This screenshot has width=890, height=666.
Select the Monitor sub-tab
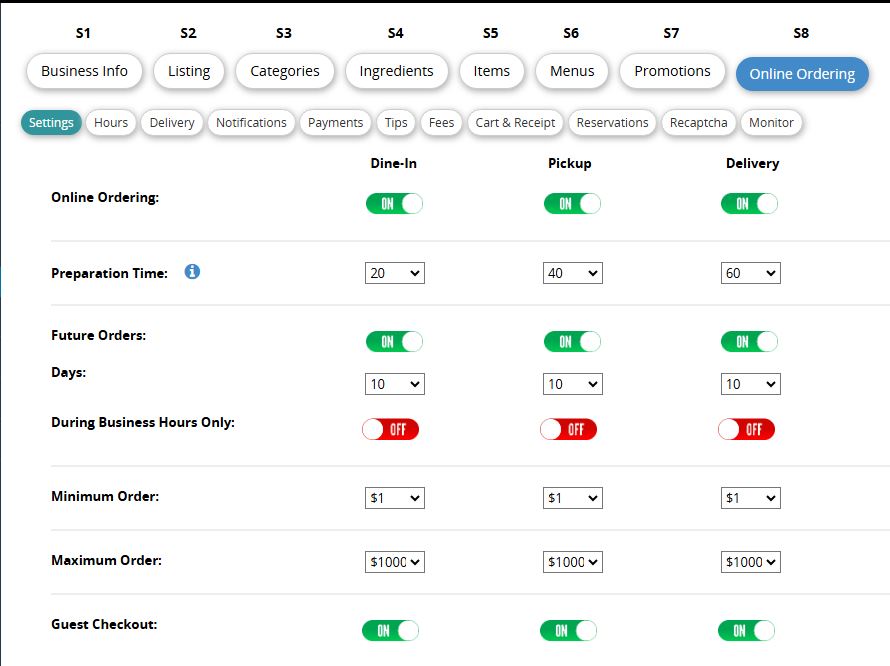[771, 122]
